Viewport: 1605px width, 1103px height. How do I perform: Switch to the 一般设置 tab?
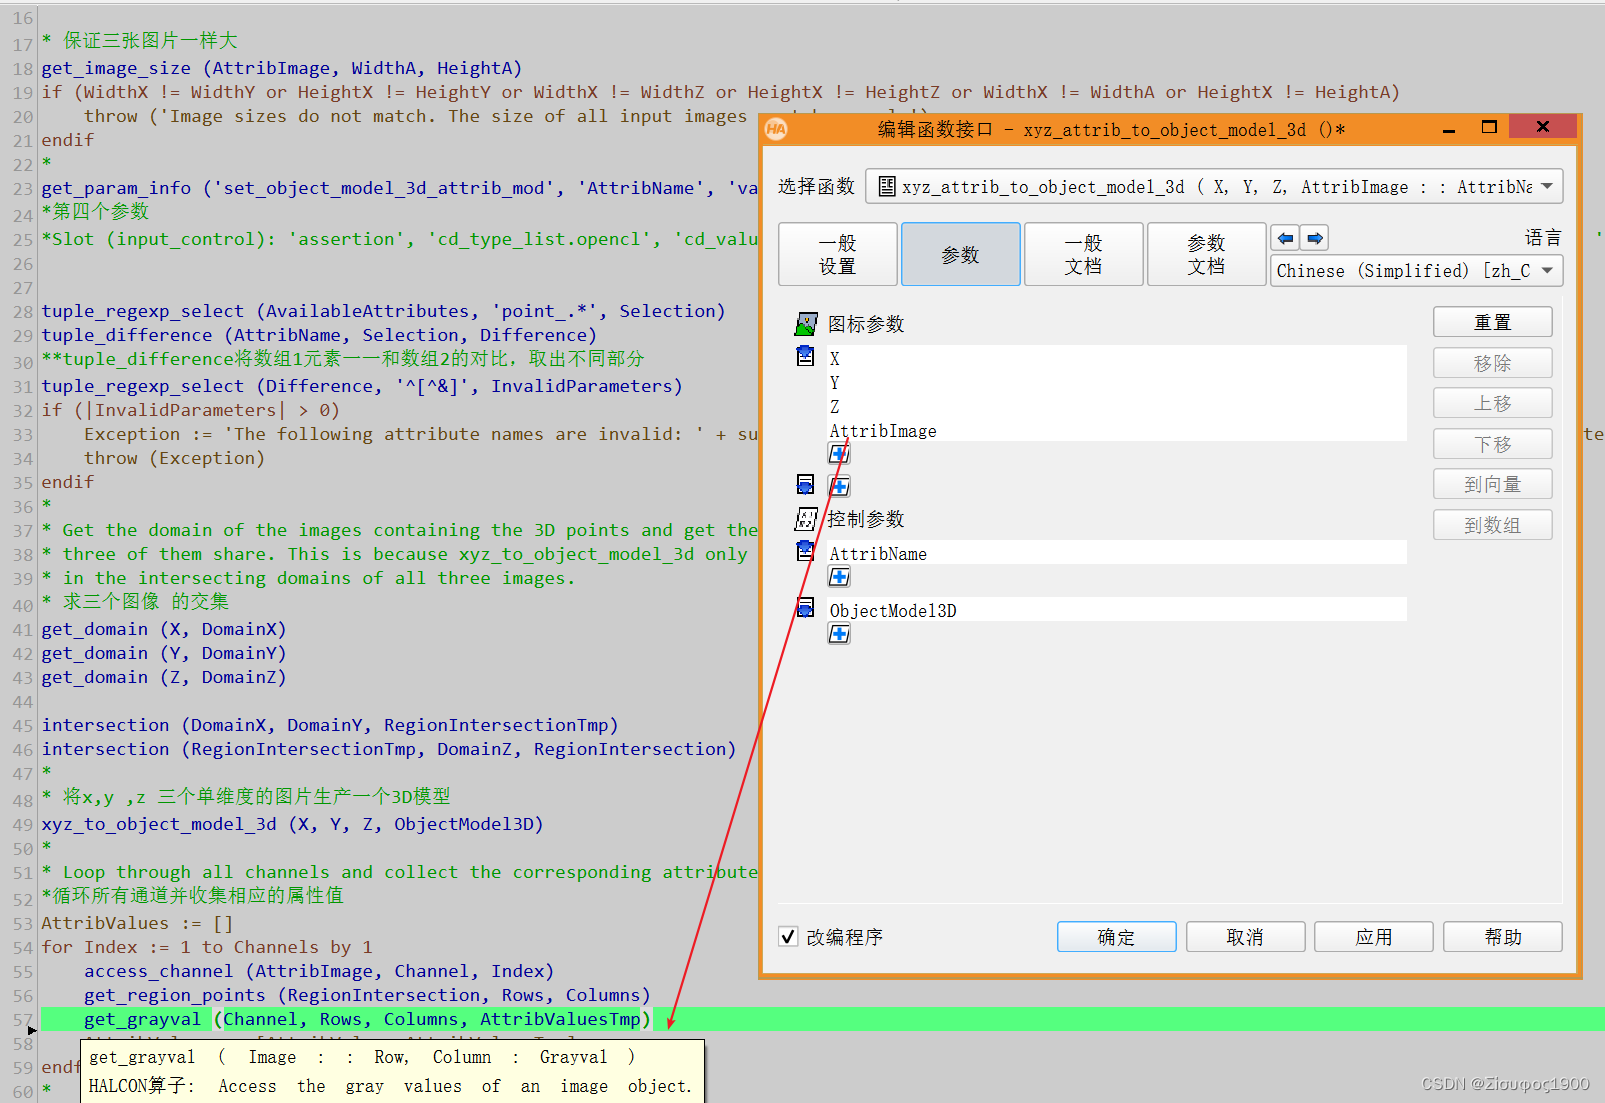pos(837,254)
